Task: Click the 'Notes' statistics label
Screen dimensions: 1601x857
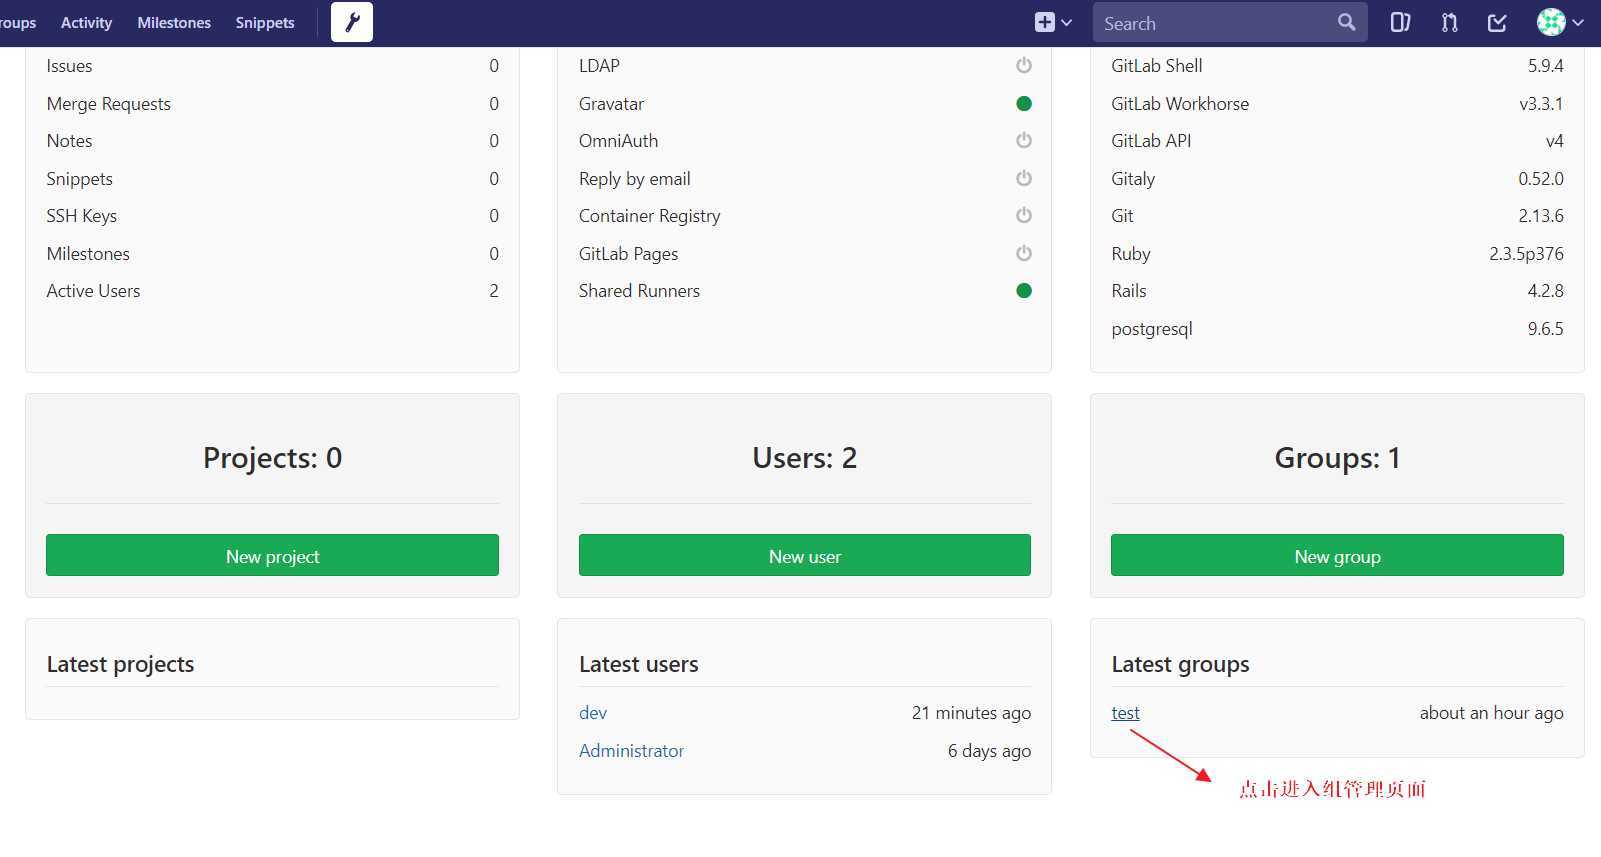Action: click(x=69, y=141)
